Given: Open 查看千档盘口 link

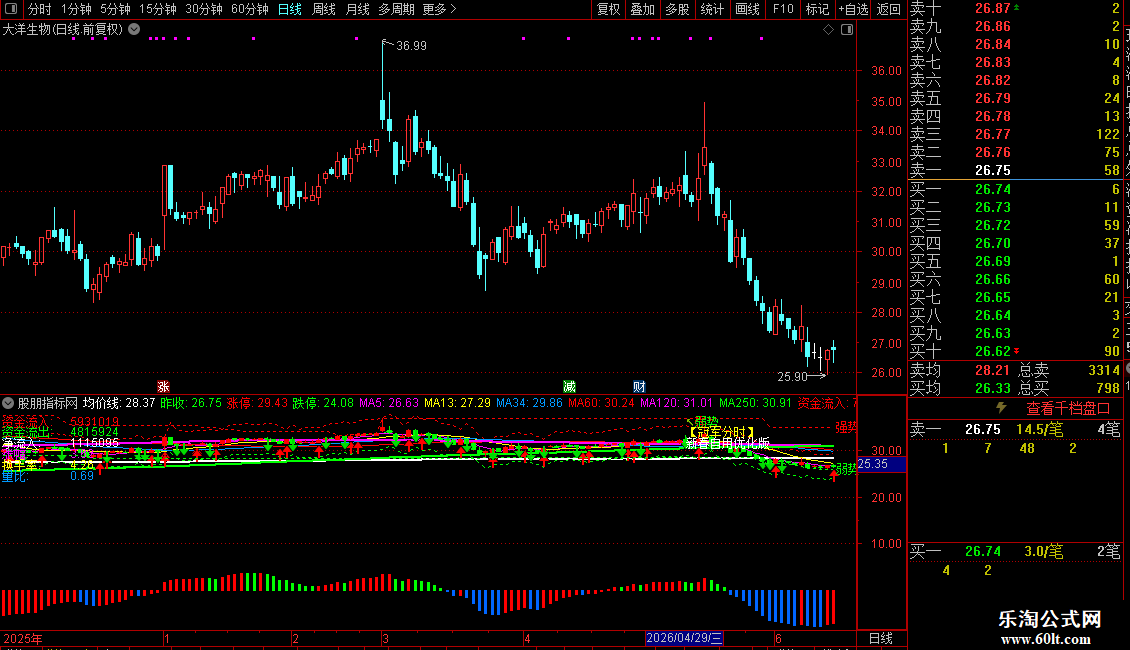Looking at the screenshot, I should click(x=1068, y=409).
